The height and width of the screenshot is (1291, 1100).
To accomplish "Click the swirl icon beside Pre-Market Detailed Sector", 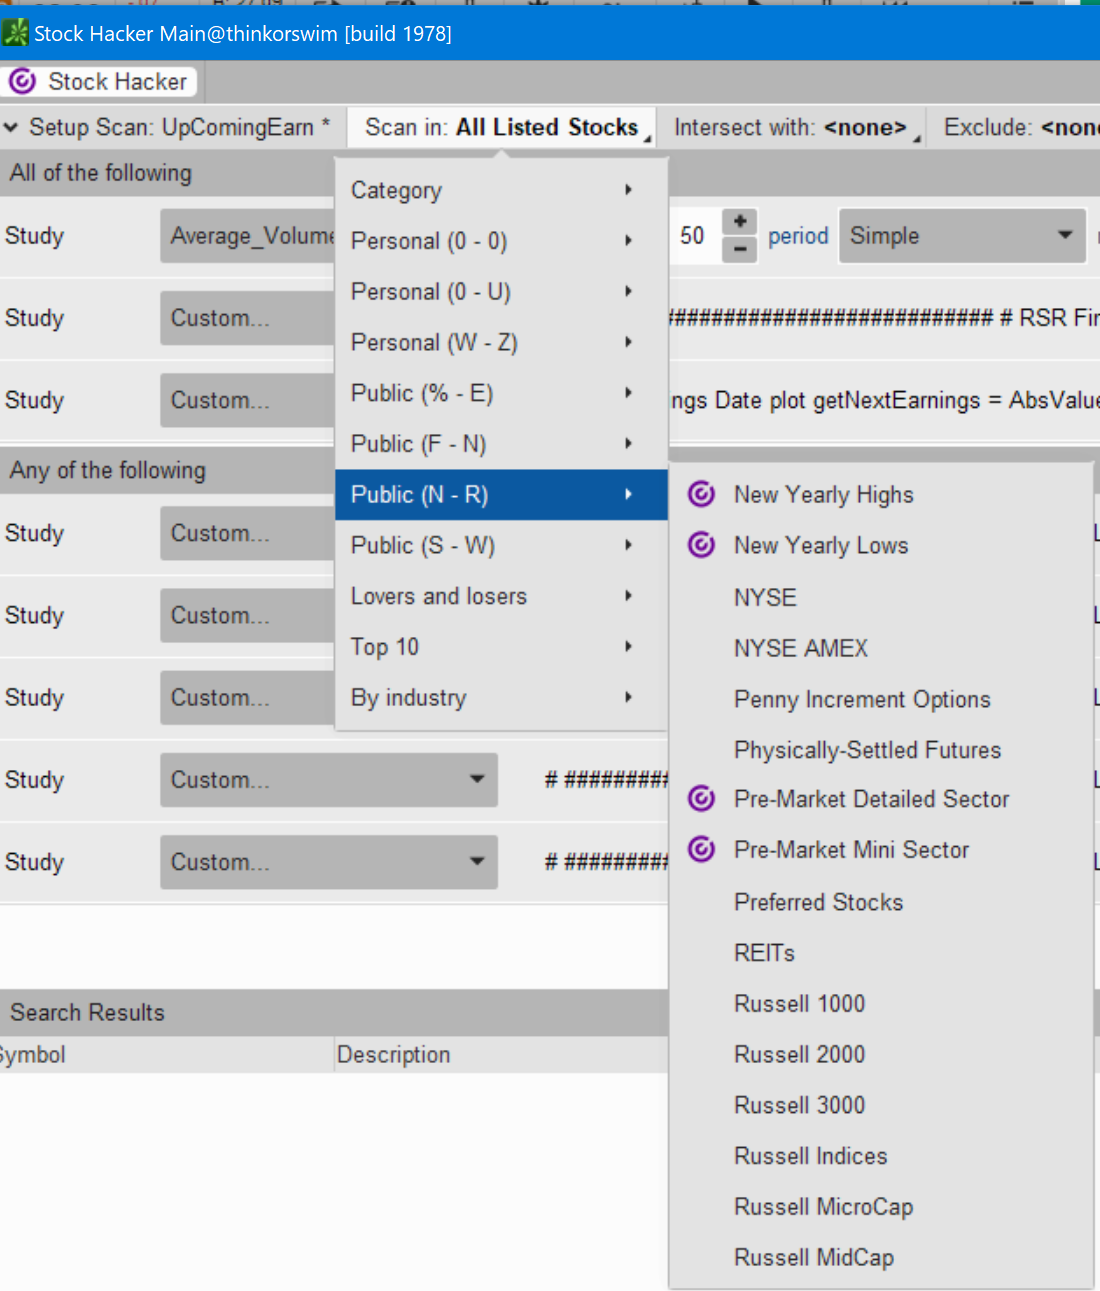I will [x=702, y=799].
